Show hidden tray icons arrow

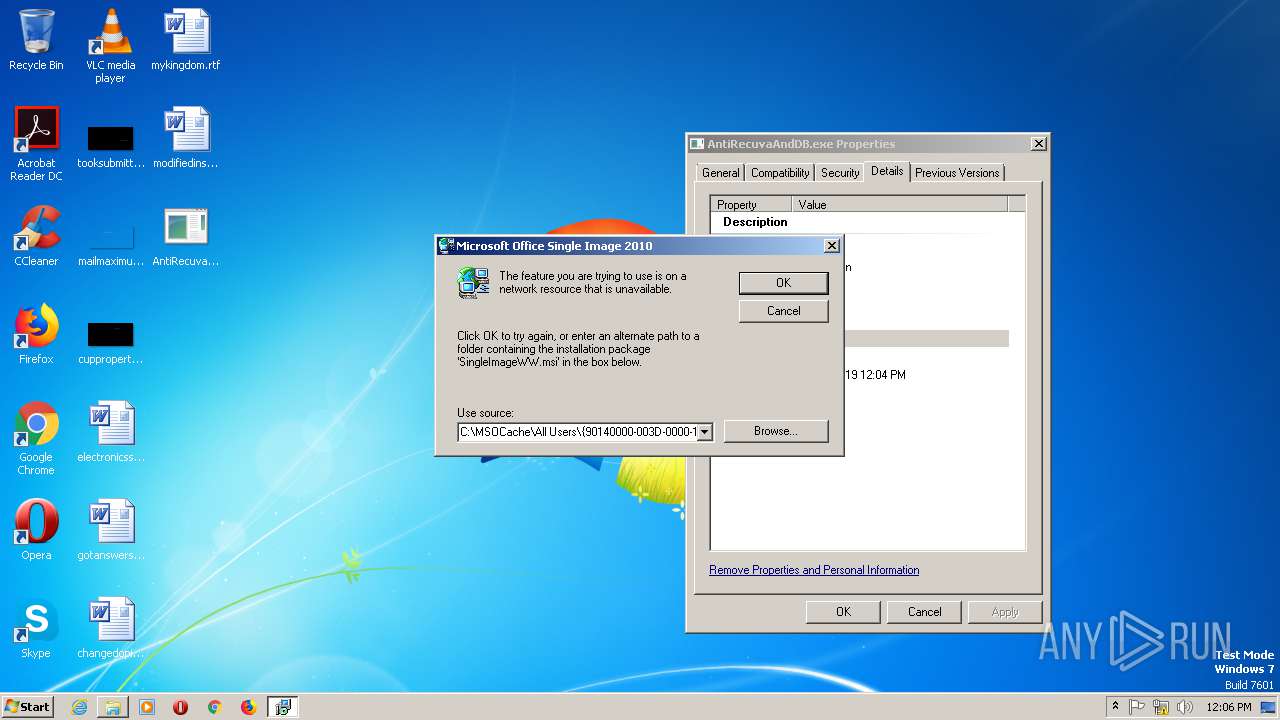pyautogui.click(x=1115, y=706)
